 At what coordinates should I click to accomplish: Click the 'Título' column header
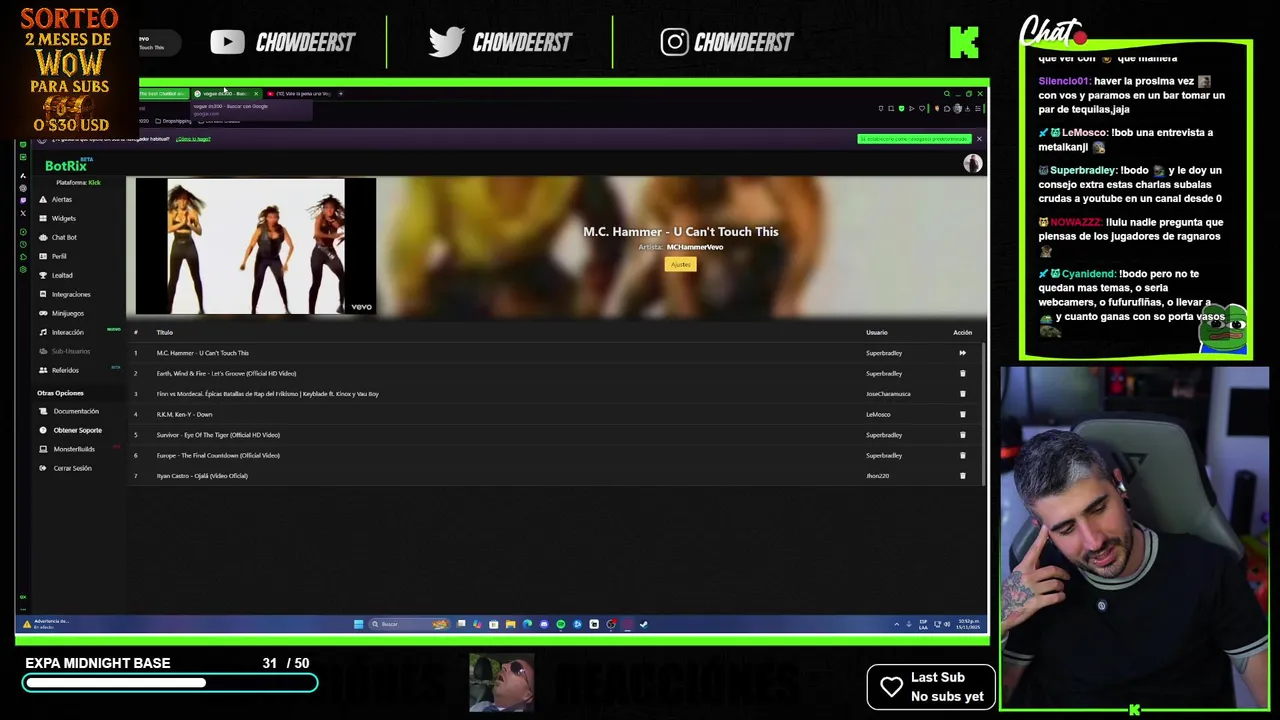click(x=164, y=332)
